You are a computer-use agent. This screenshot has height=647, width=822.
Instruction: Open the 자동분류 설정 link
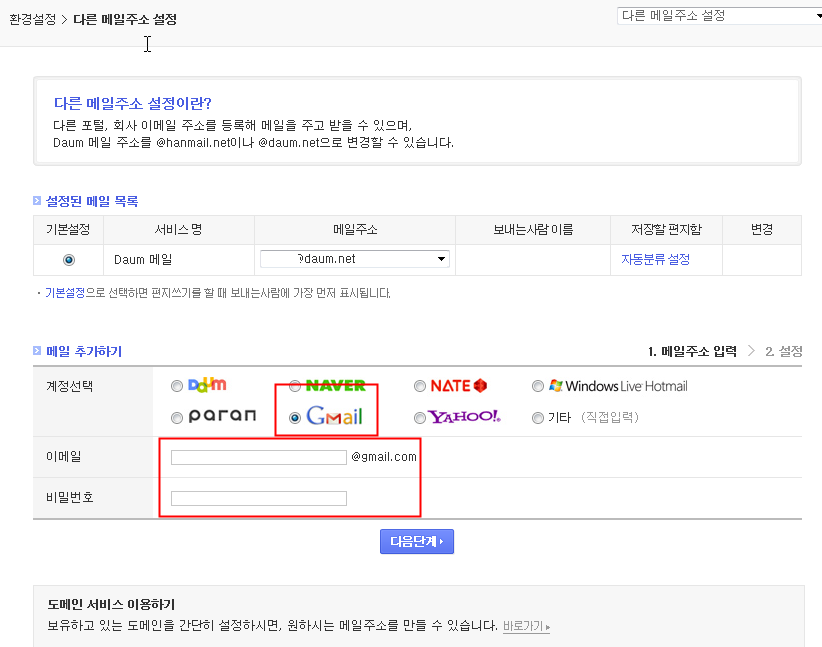[x=655, y=260]
